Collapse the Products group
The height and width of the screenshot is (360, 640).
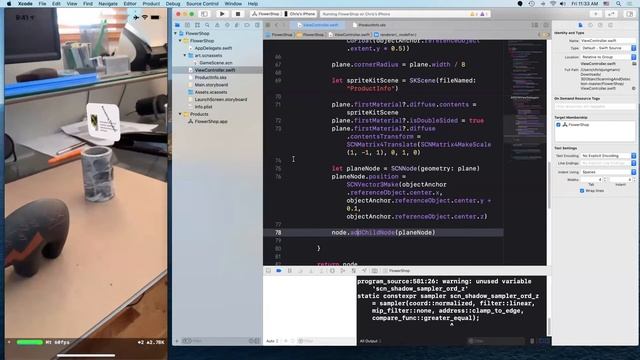(x=180, y=114)
